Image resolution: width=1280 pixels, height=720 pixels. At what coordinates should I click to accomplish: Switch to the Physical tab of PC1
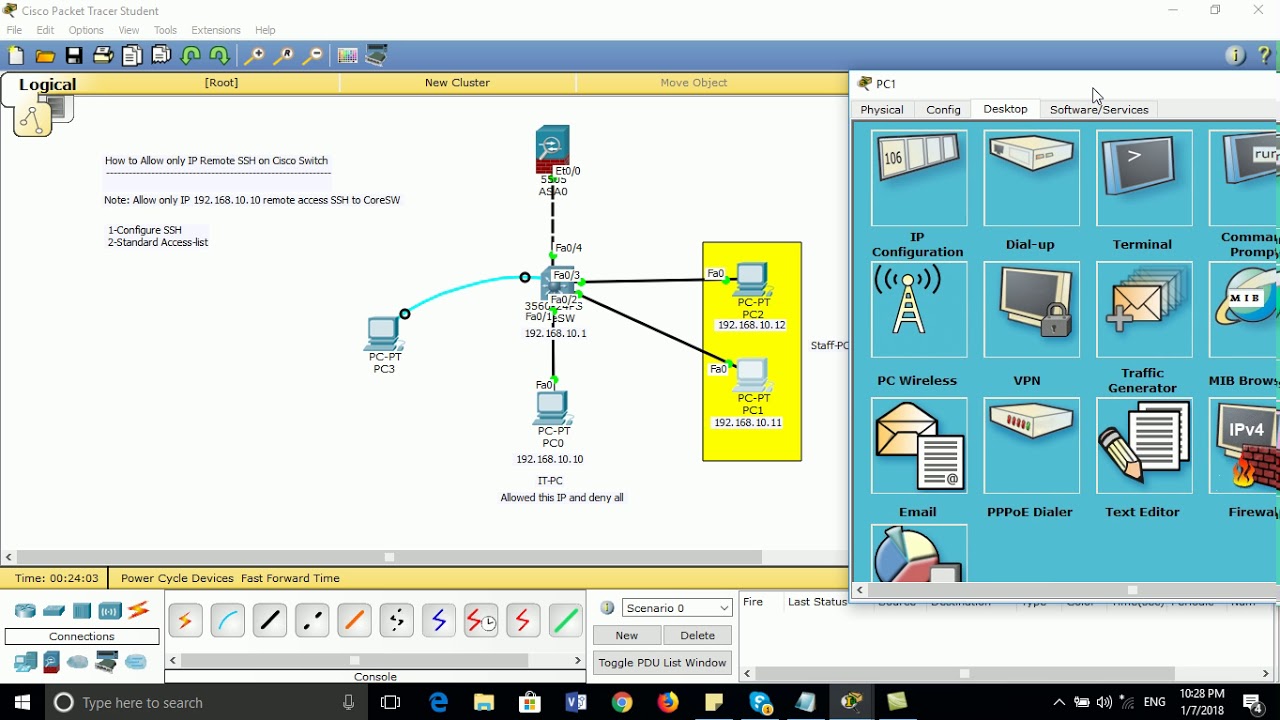882,109
